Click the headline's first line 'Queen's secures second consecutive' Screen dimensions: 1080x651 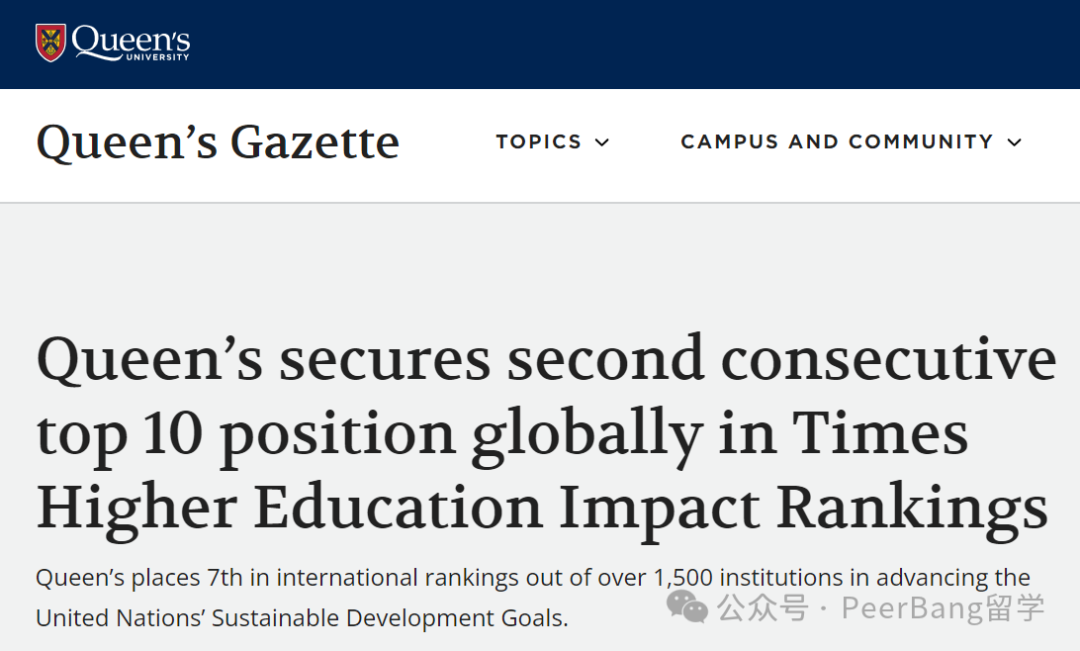546,360
